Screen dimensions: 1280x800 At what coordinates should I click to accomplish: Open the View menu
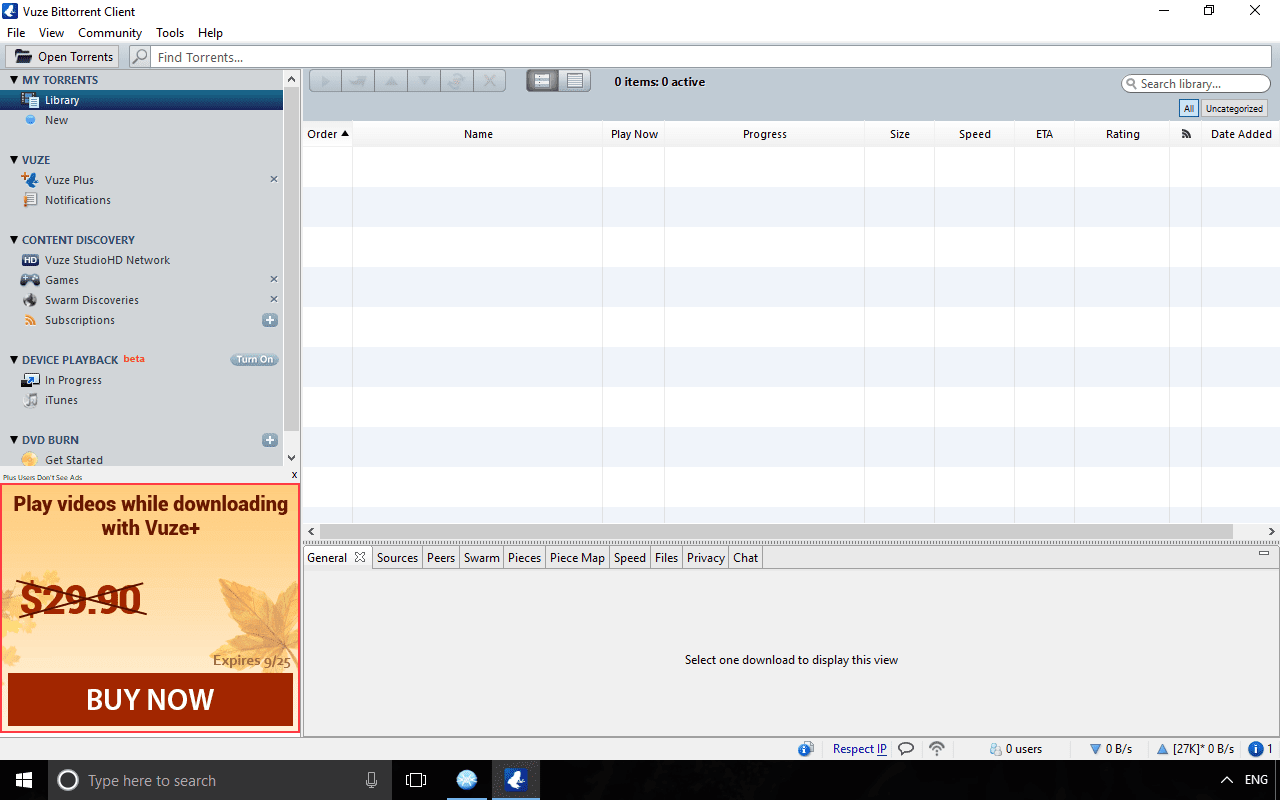coord(51,33)
